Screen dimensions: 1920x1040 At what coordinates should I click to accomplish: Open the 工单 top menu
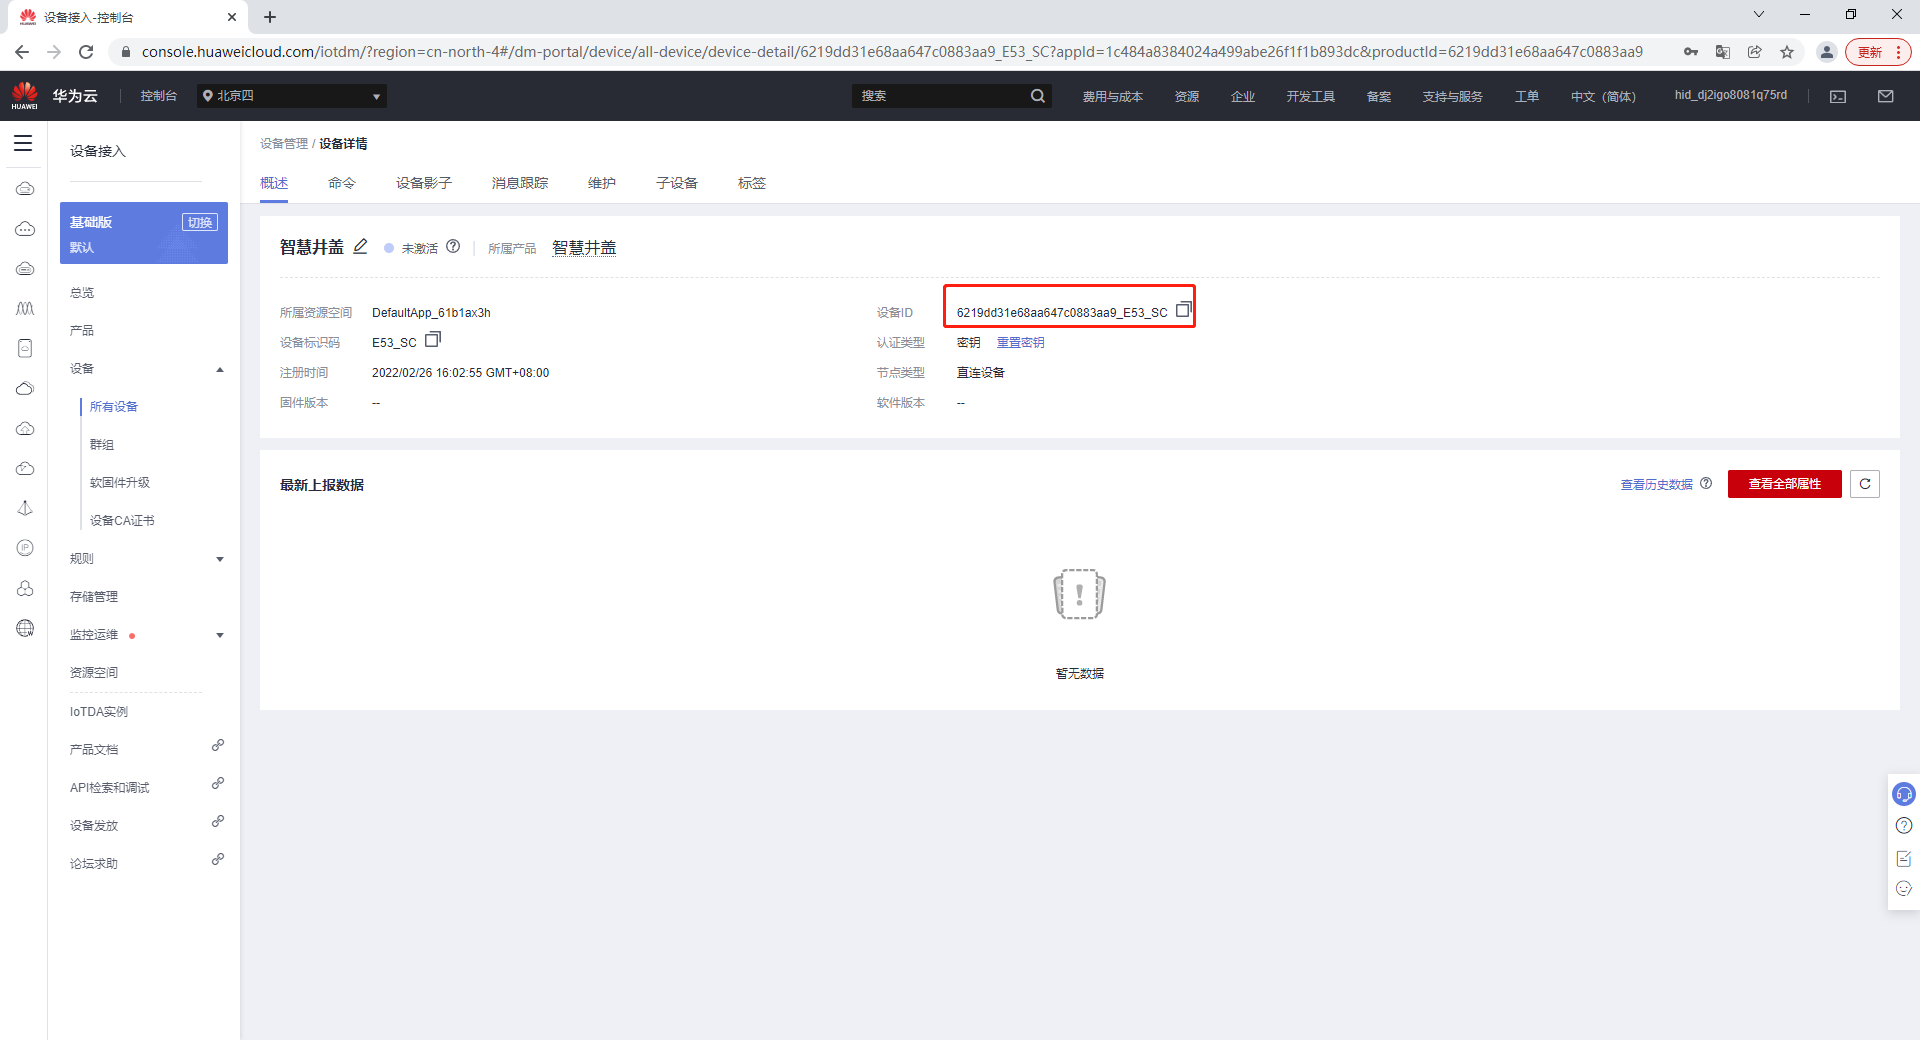tap(1527, 97)
